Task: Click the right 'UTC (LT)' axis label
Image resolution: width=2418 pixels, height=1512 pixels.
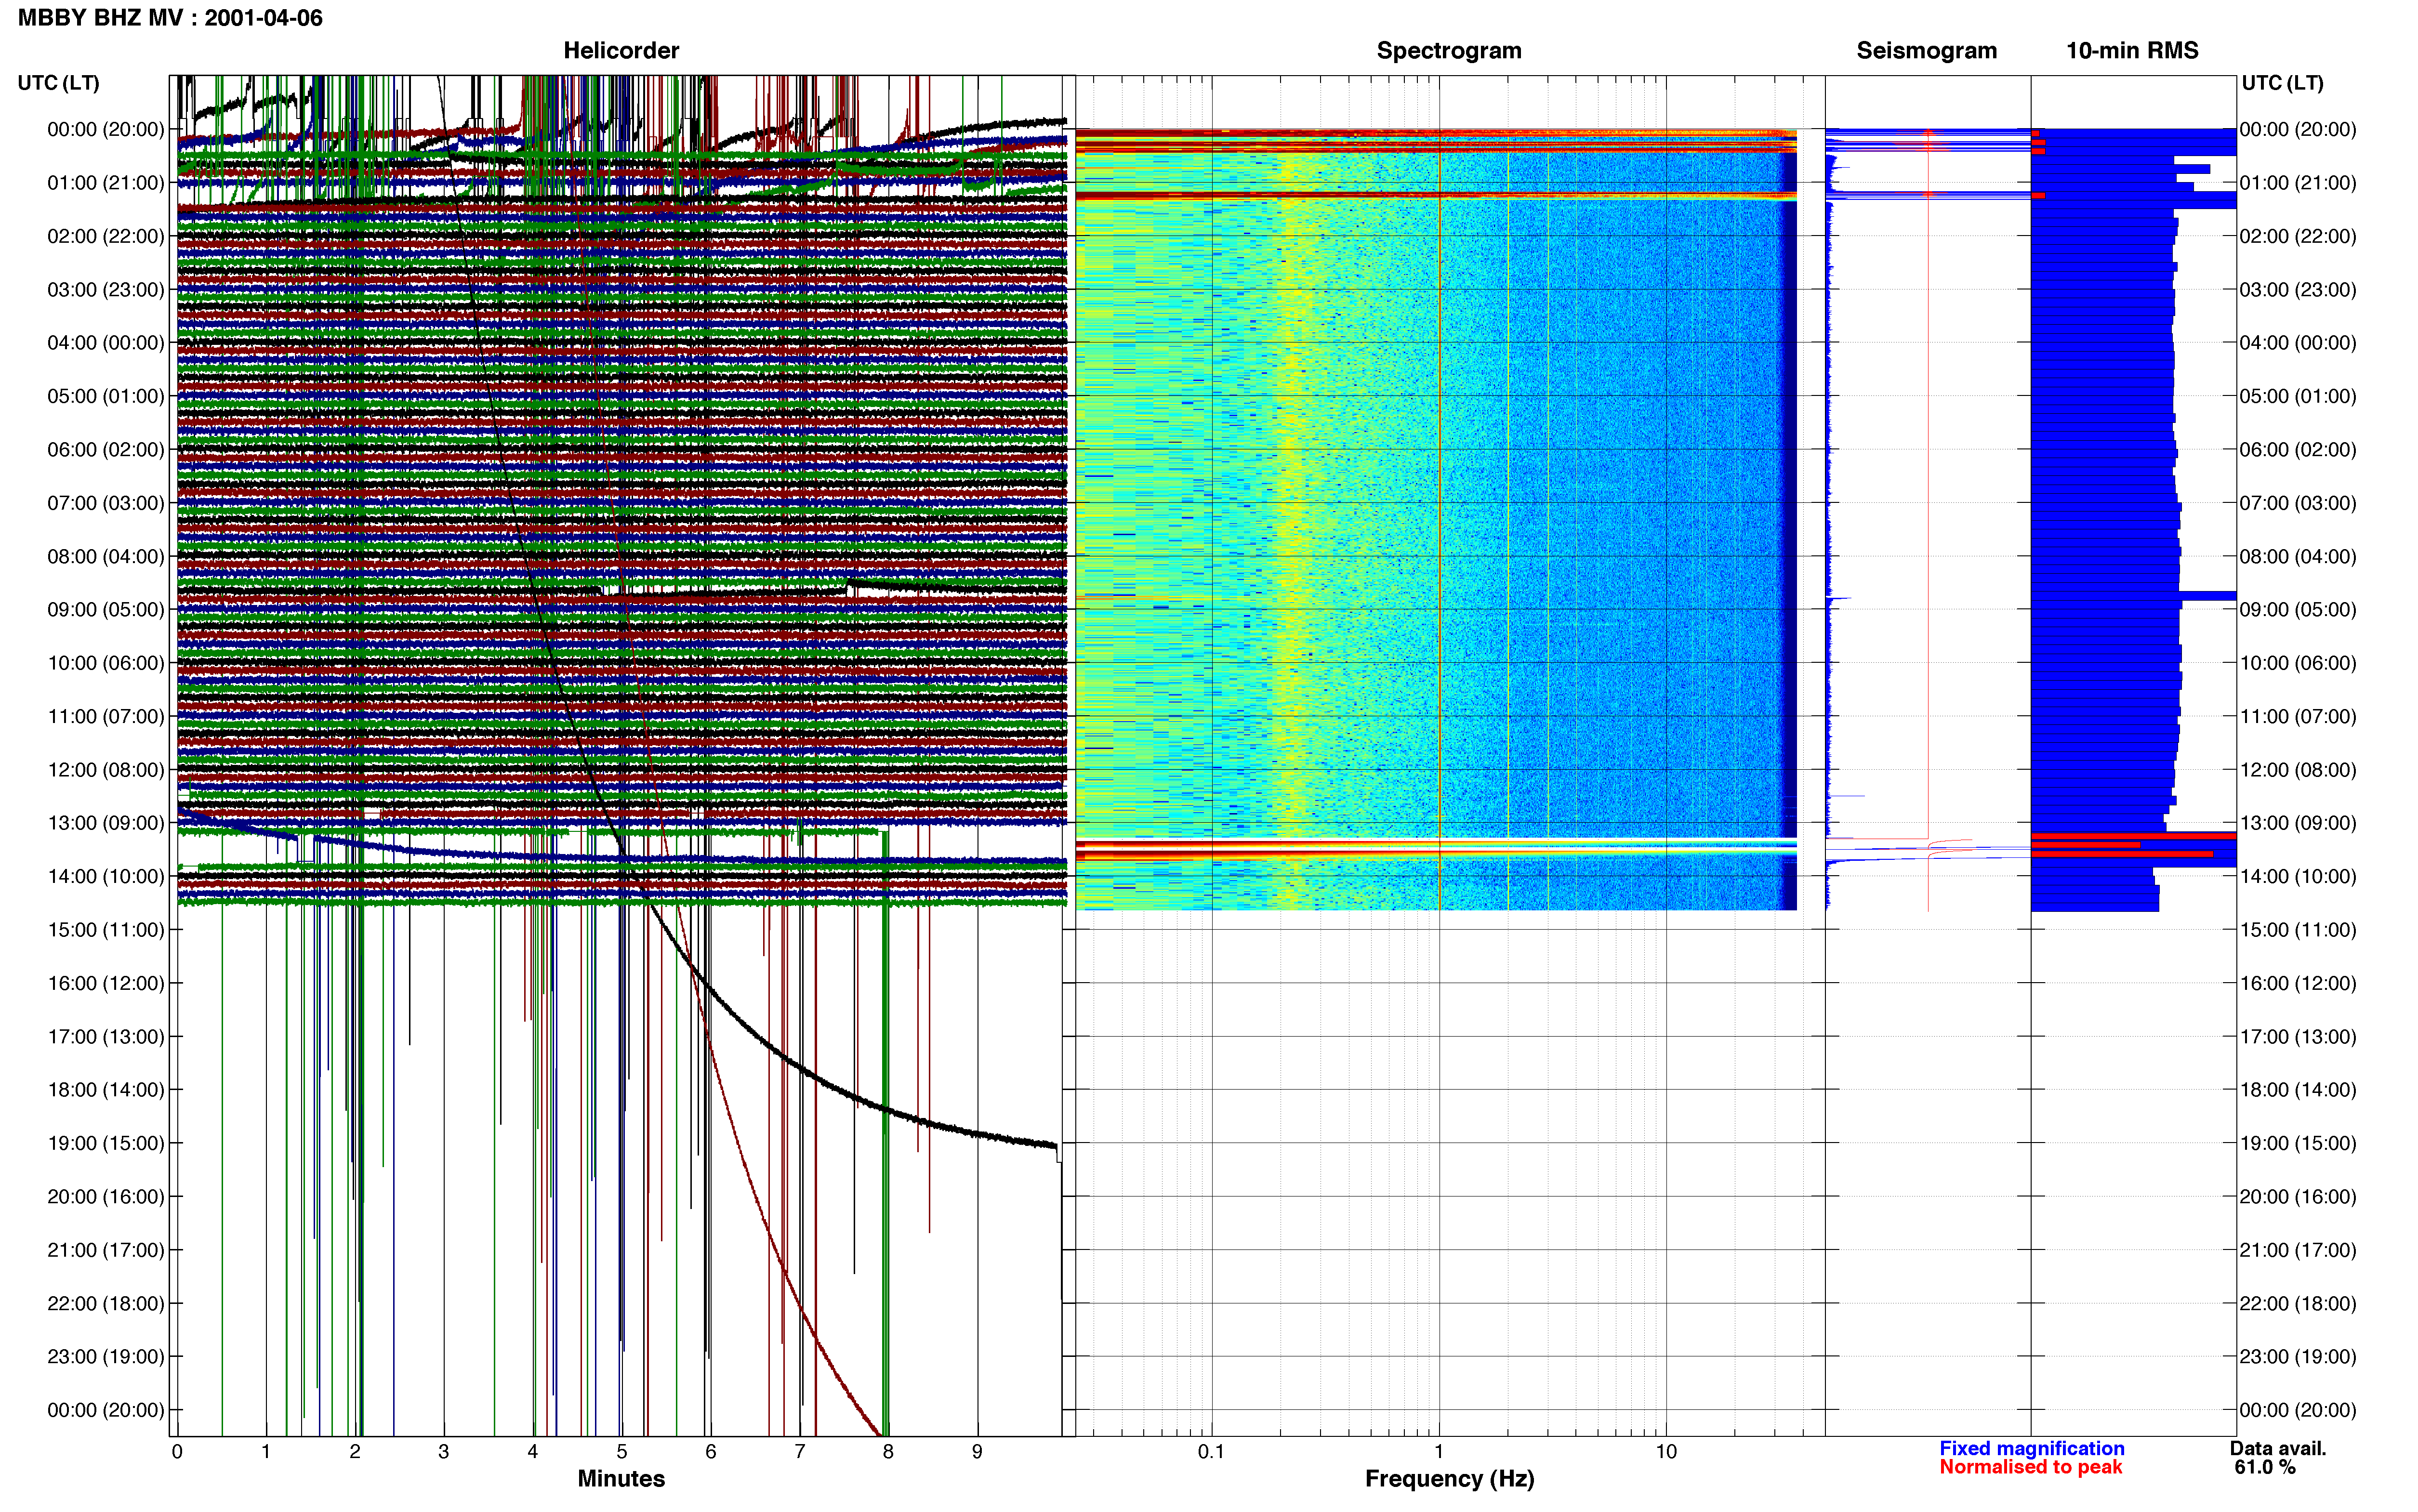Action: point(2282,83)
